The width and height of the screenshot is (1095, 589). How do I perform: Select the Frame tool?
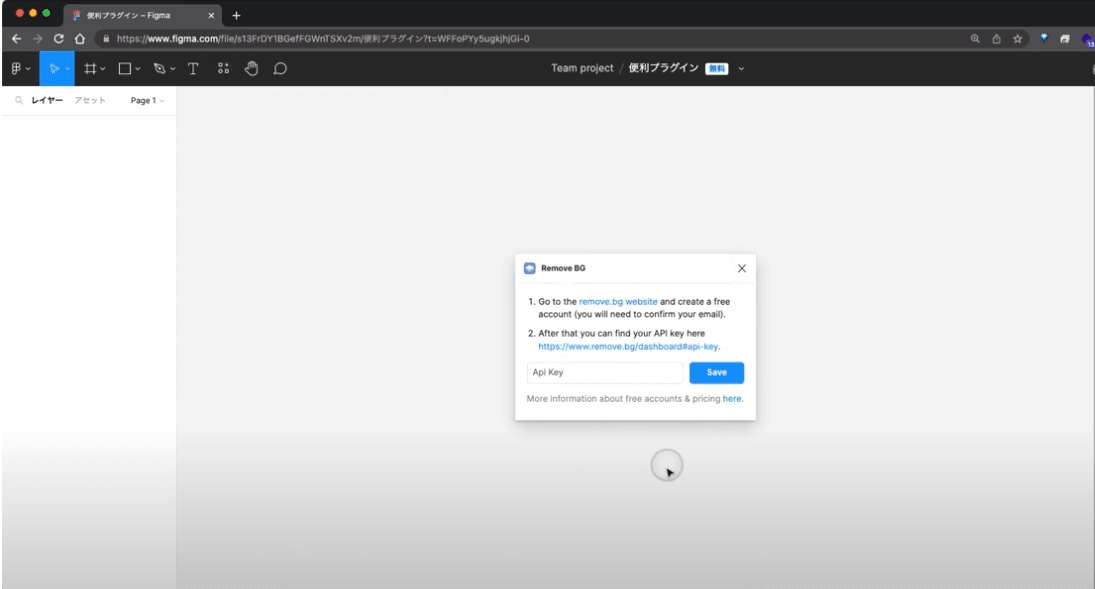point(90,68)
